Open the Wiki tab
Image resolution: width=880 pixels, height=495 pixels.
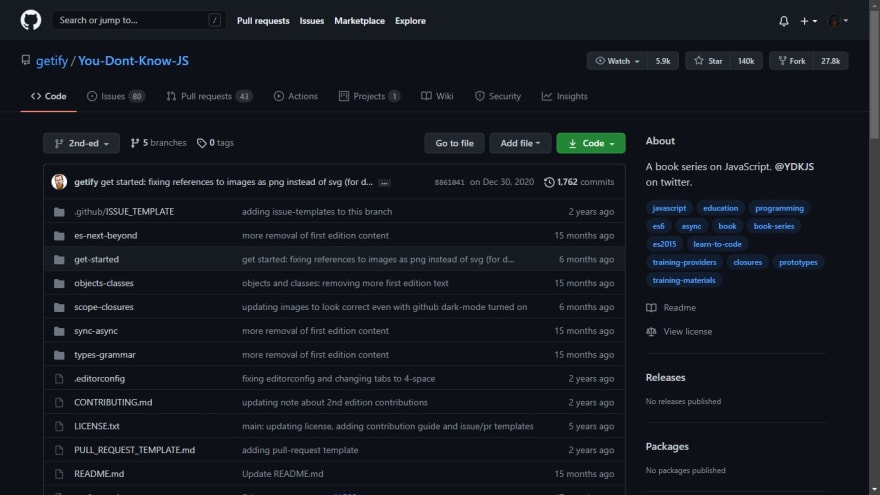click(x=437, y=97)
